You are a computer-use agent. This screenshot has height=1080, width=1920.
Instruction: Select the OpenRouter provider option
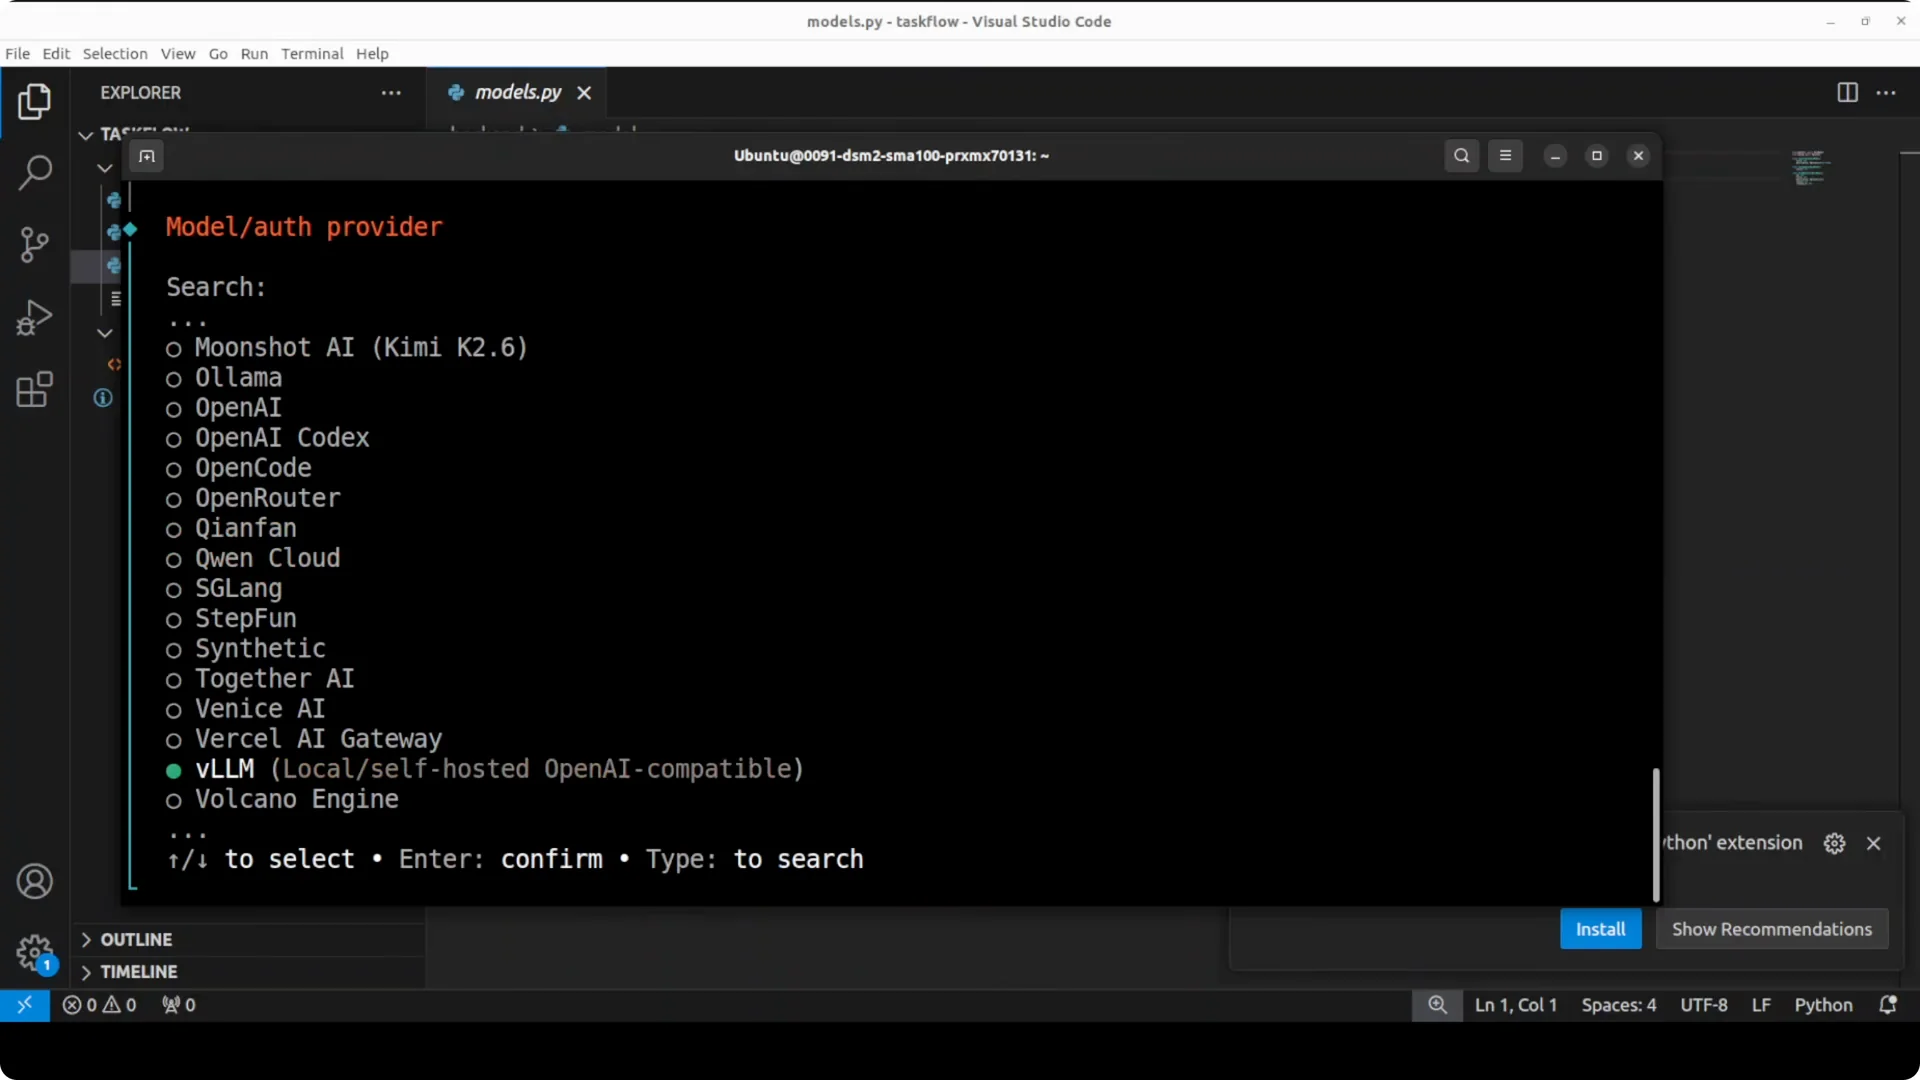(x=253, y=498)
